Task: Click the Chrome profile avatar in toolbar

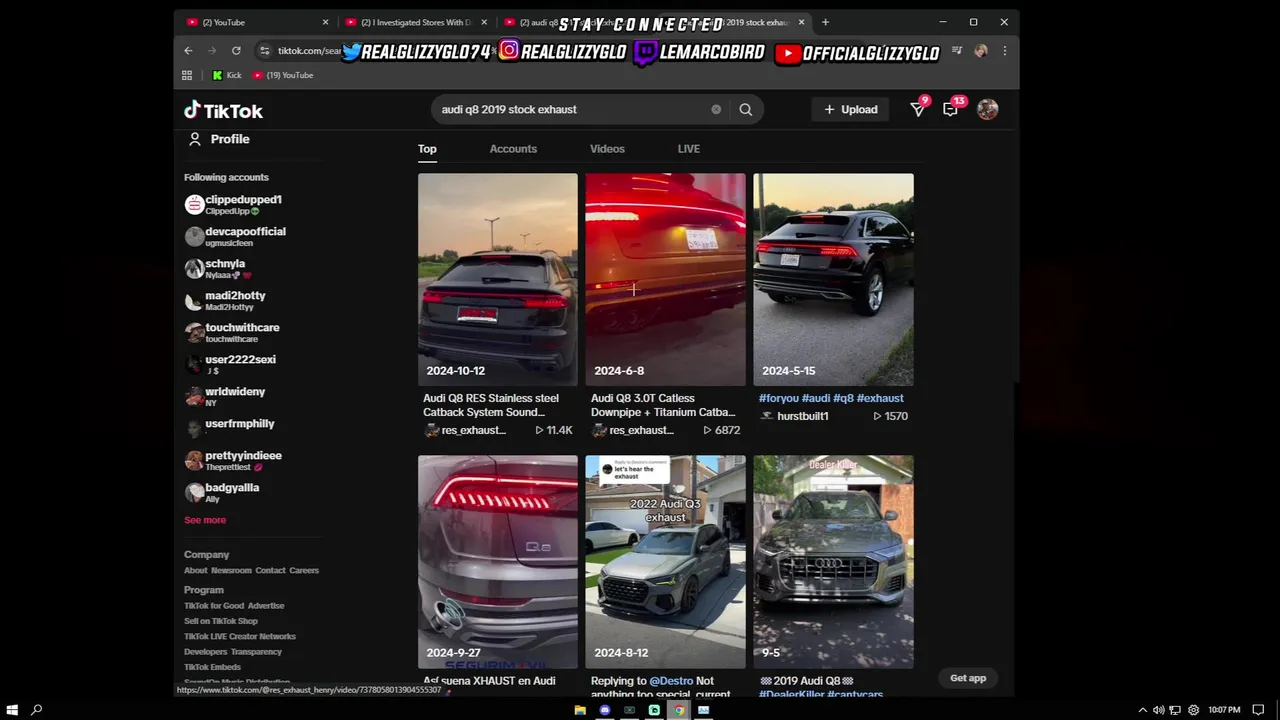Action: point(981,51)
